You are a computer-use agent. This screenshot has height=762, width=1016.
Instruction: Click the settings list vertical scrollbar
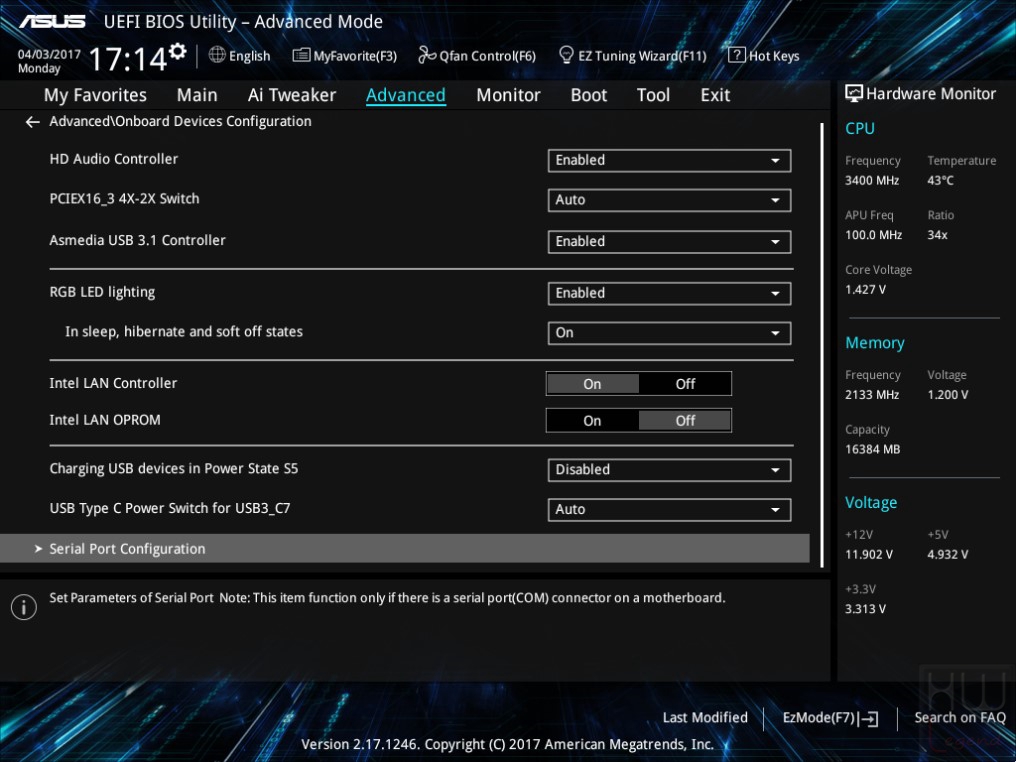point(822,345)
